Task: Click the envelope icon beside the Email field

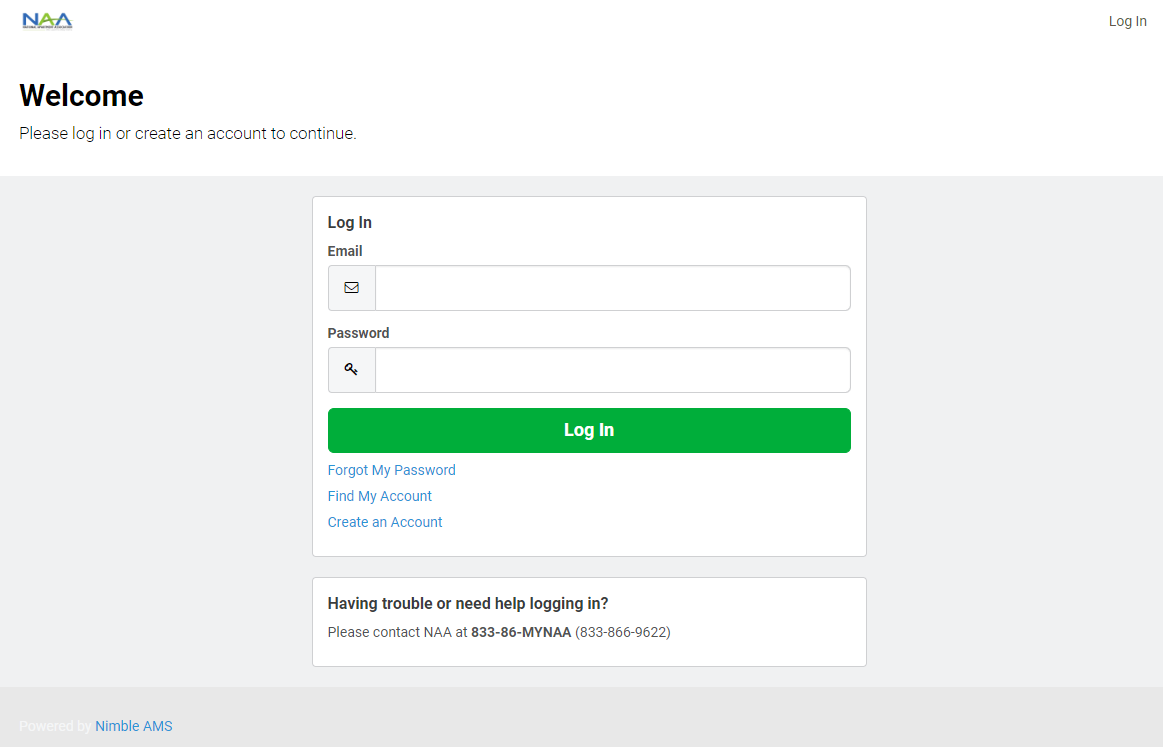Action: 352,288
